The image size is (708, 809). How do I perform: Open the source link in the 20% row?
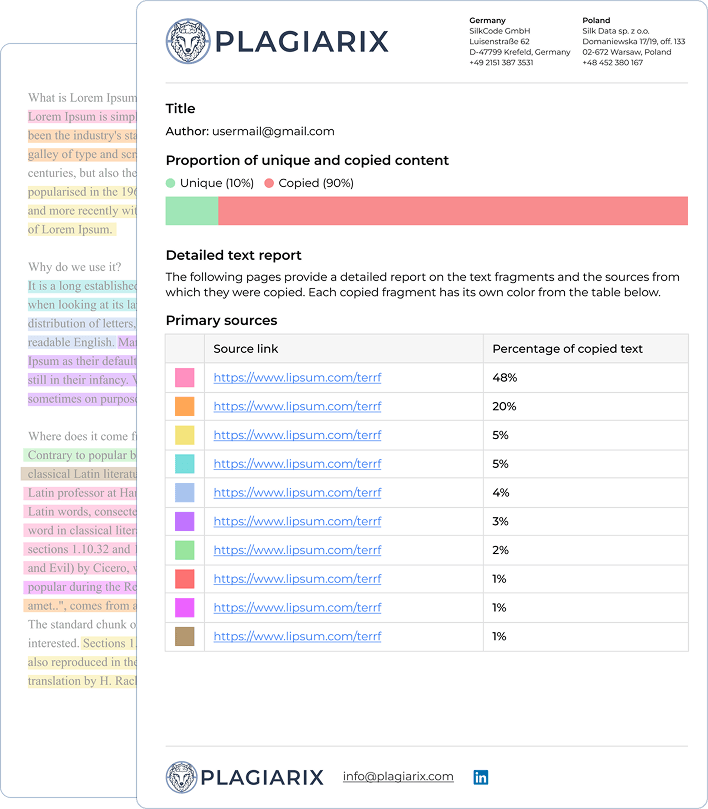(x=297, y=407)
